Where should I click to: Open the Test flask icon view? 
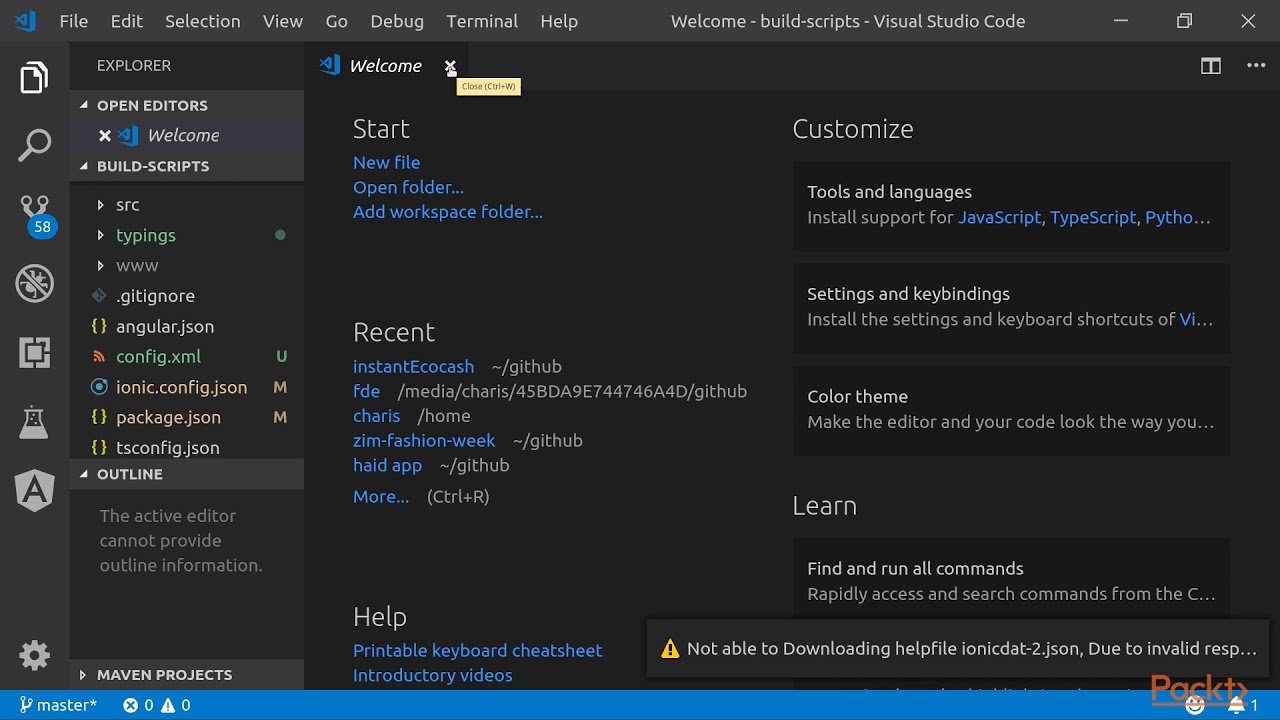point(34,422)
